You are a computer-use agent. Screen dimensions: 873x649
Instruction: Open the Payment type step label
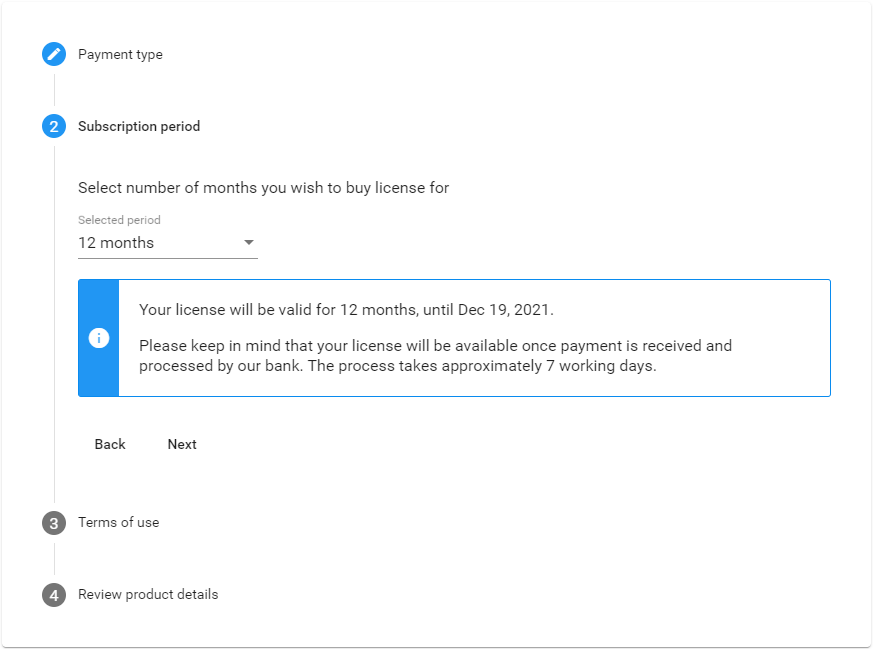coord(120,55)
